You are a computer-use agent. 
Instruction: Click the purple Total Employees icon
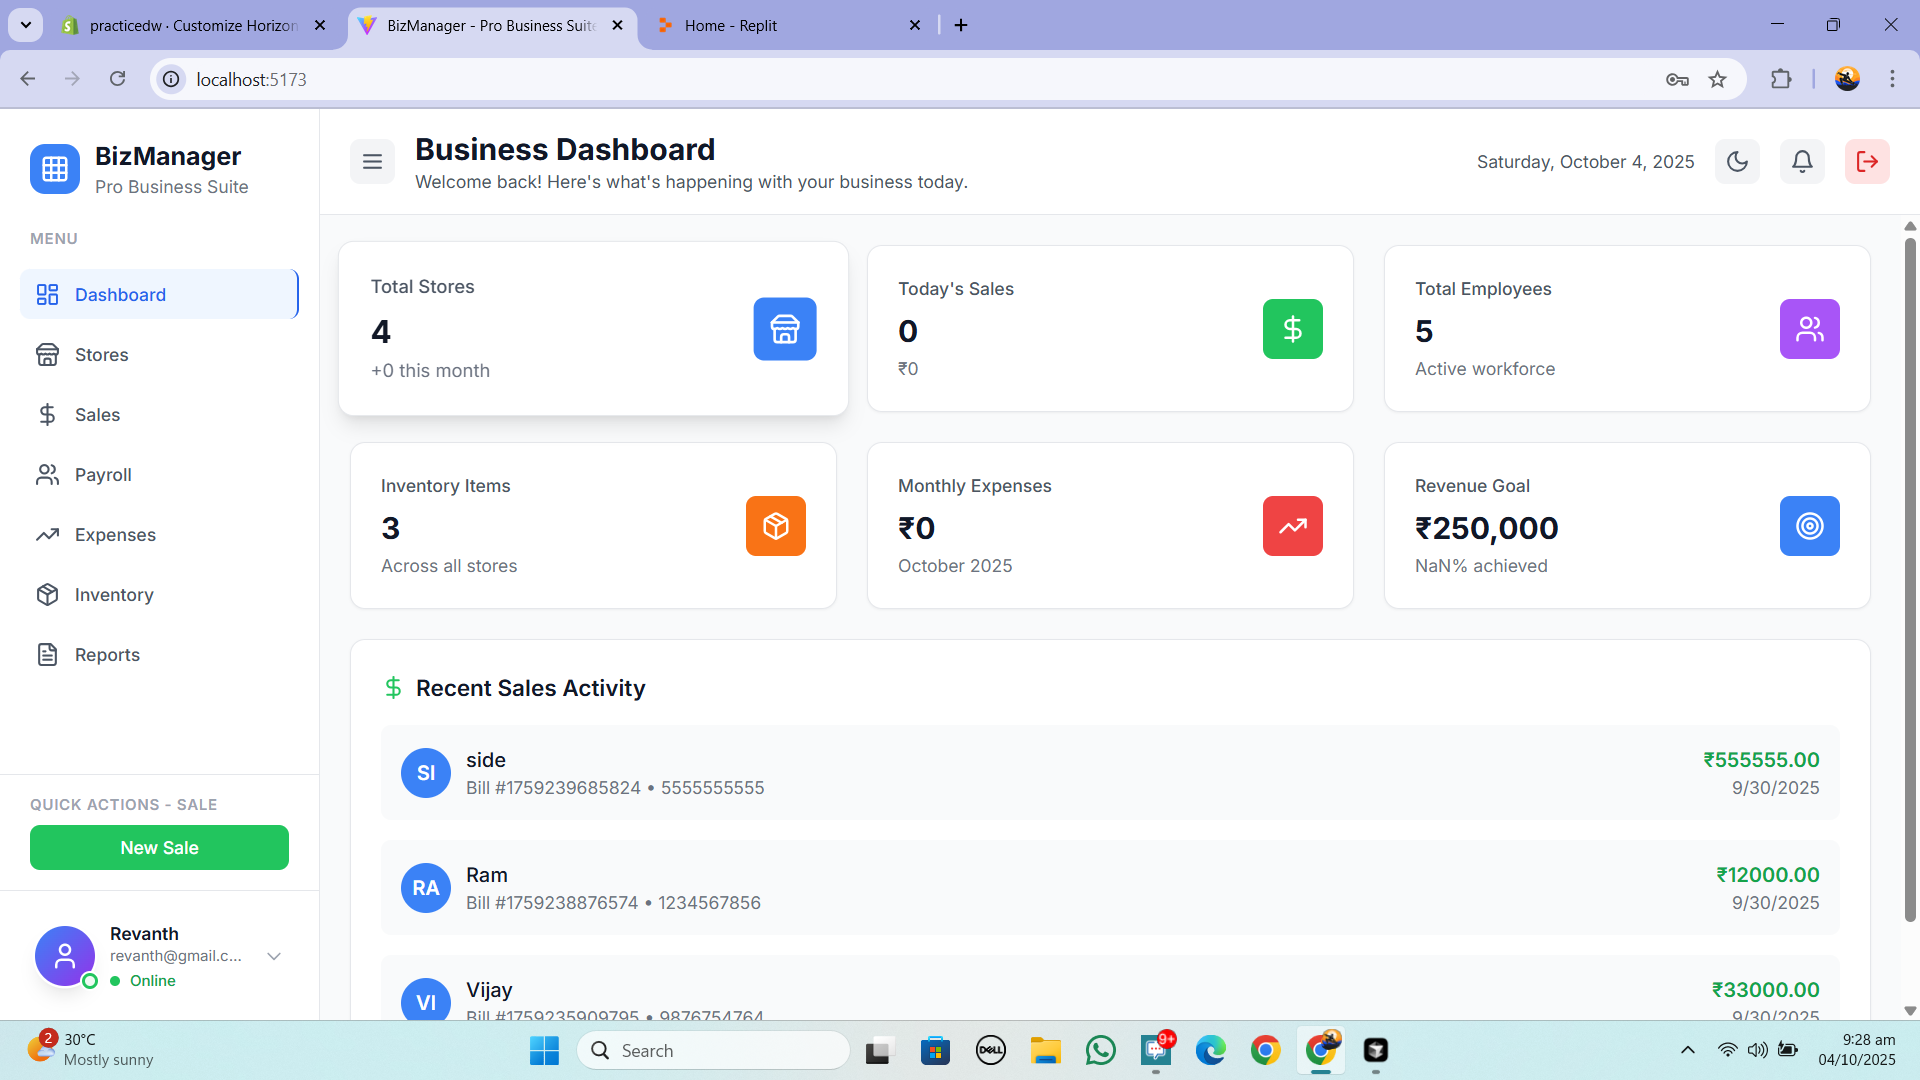(1809, 329)
